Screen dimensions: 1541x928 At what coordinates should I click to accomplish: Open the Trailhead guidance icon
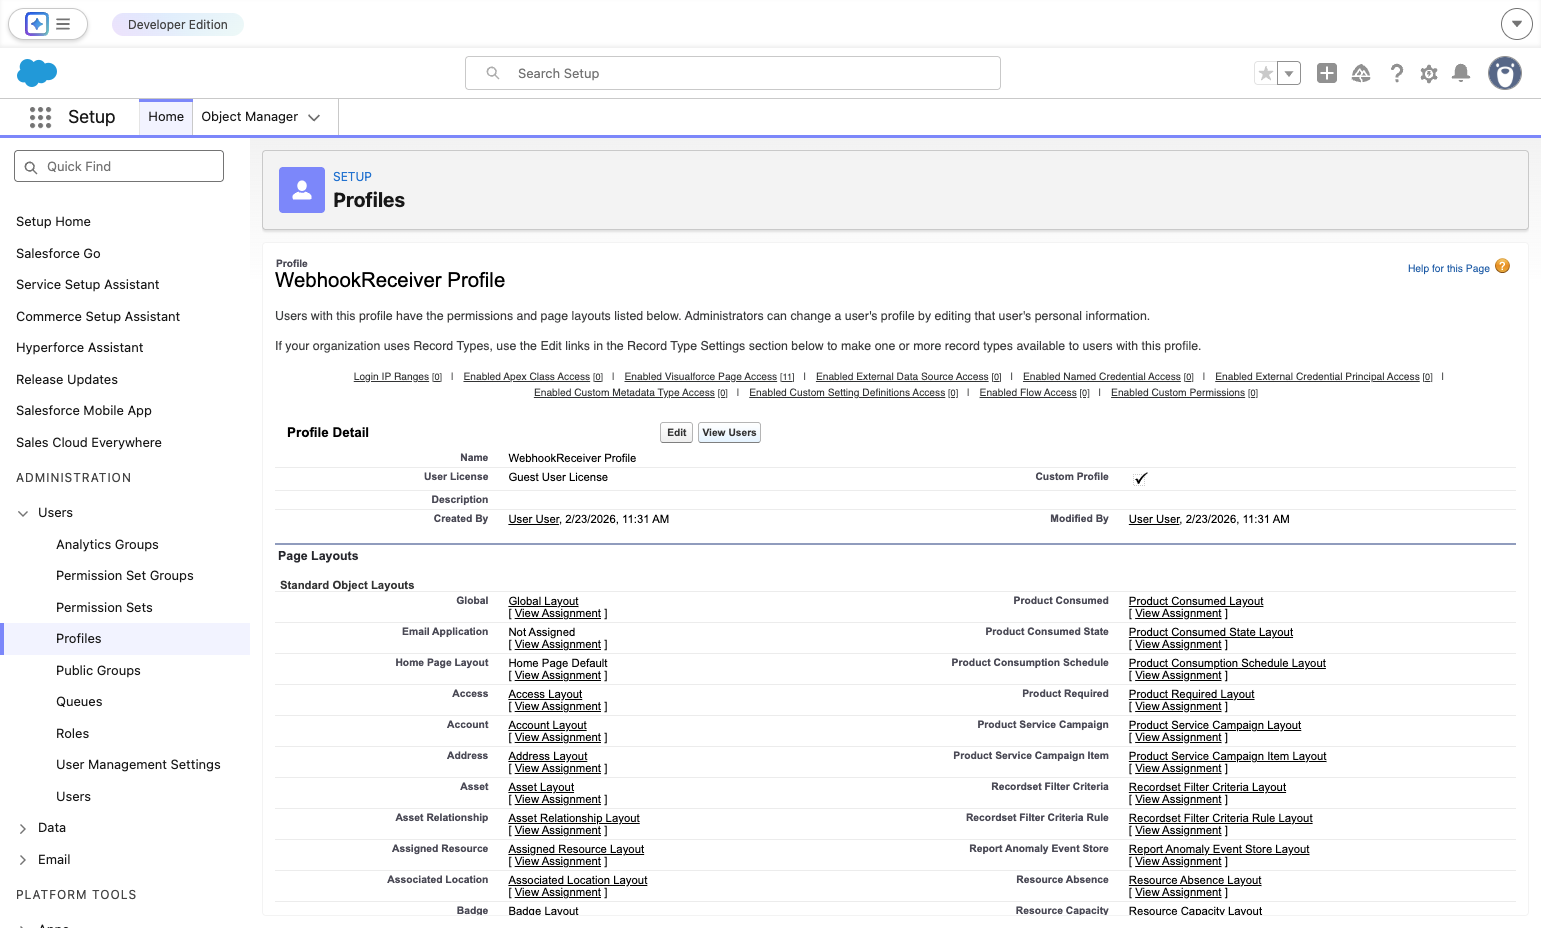pyautogui.click(x=1361, y=73)
